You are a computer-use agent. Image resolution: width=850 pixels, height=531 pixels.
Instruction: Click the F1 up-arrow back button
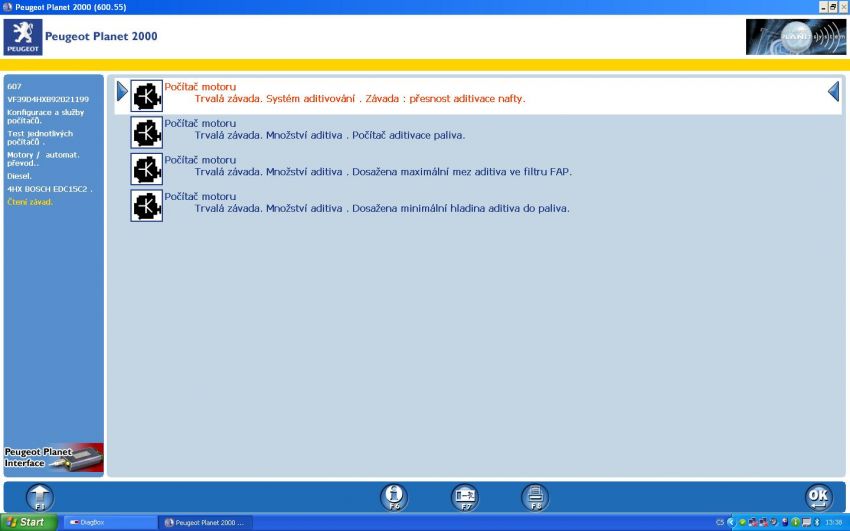point(39,497)
